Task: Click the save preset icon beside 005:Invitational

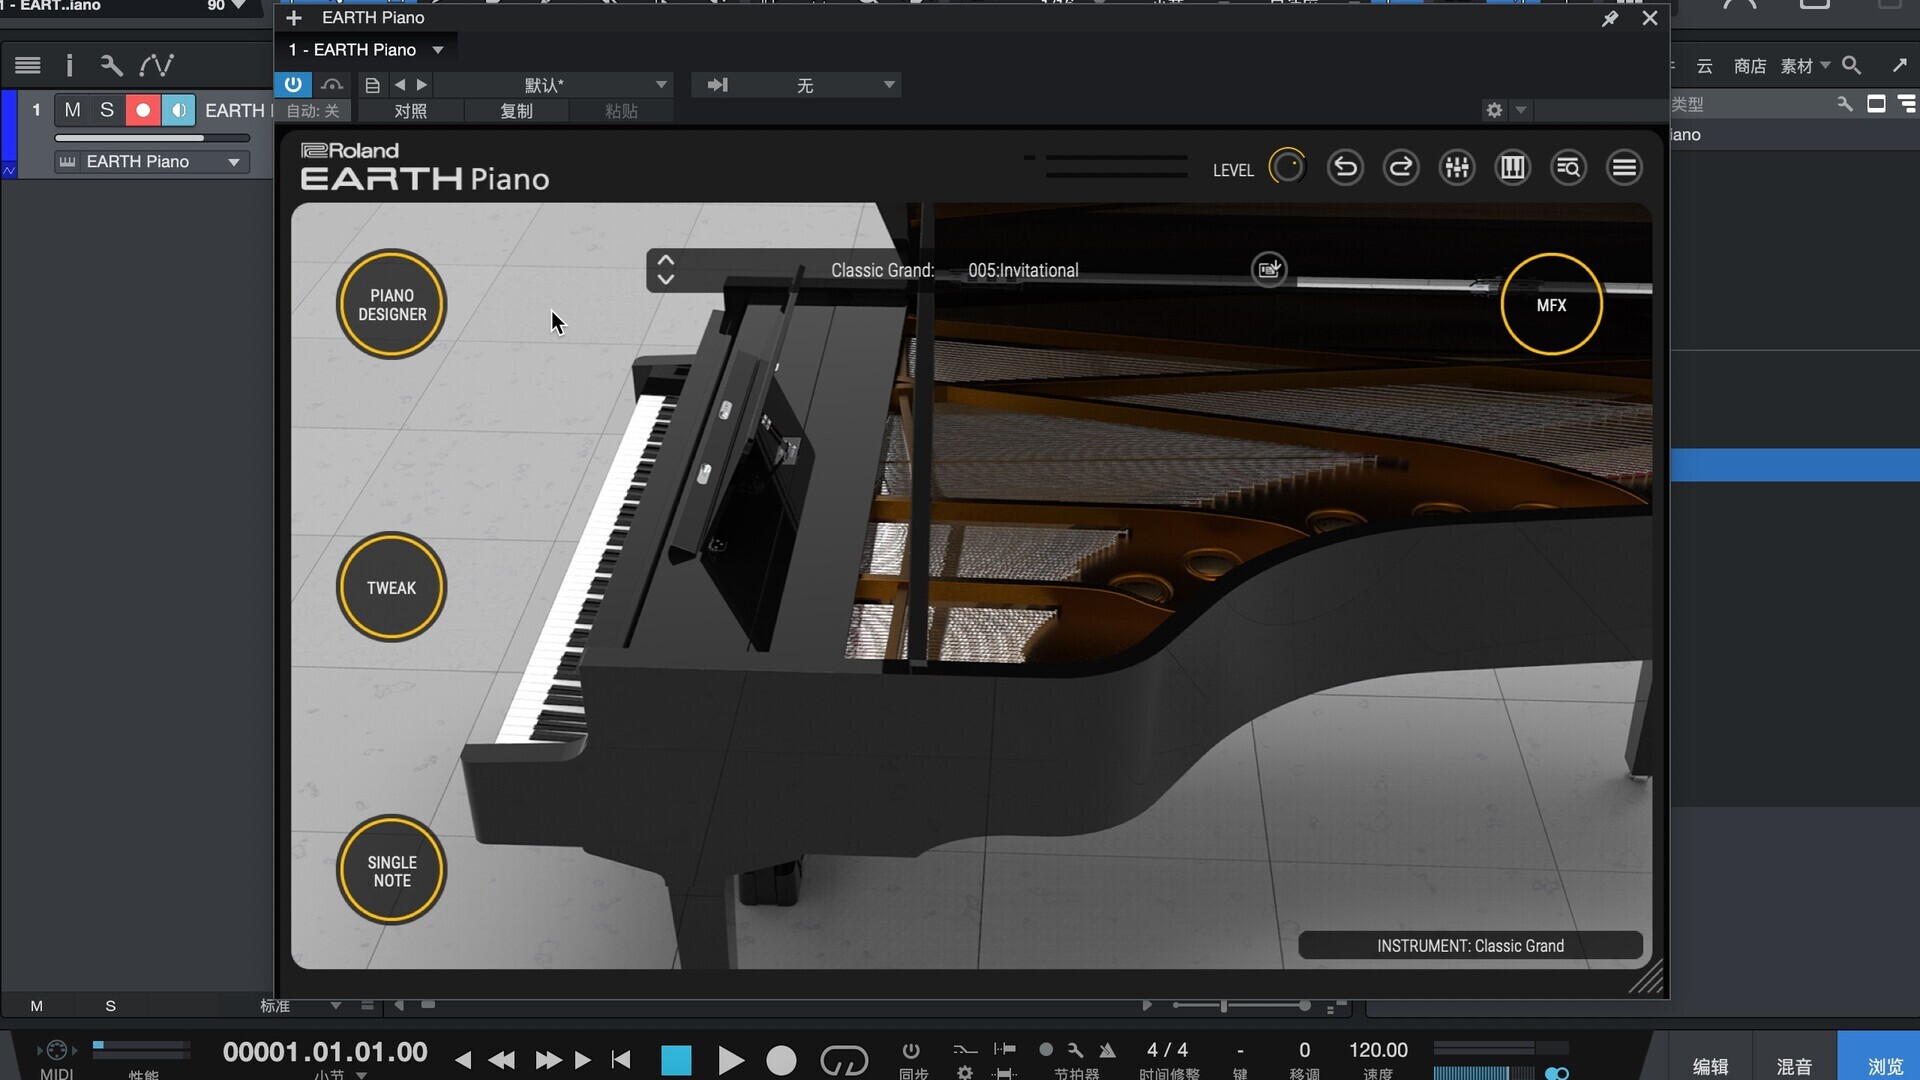Action: [x=1269, y=269]
